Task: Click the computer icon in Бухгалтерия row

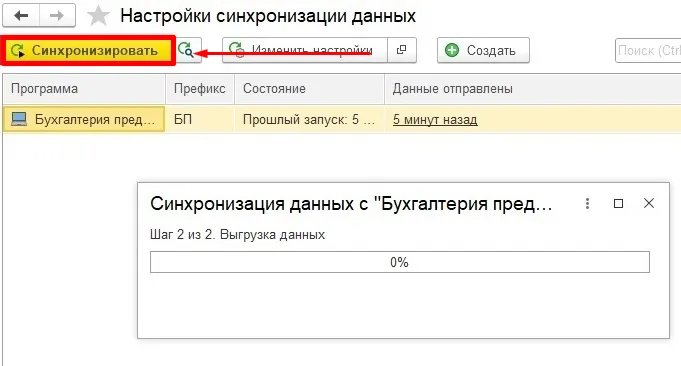Action: point(19,119)
